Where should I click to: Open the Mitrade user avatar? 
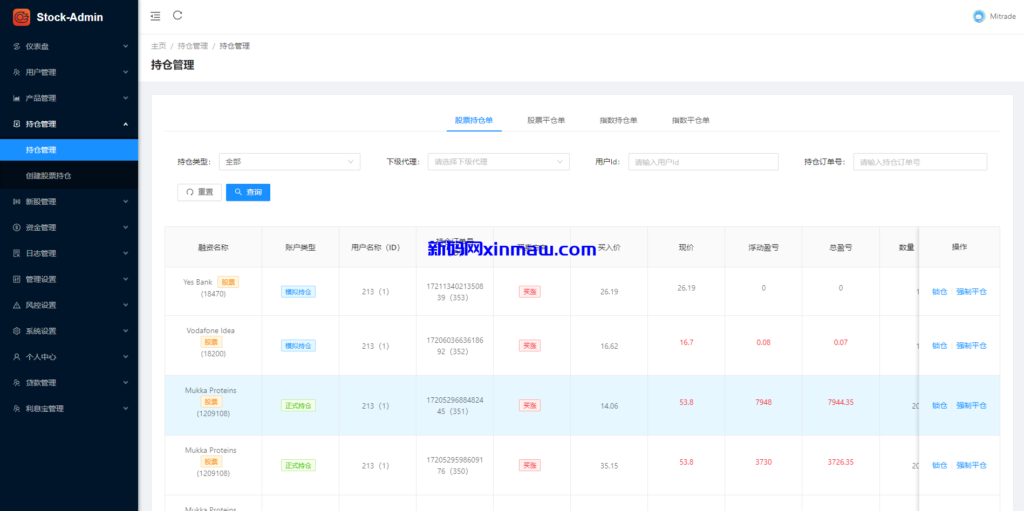coord(978,16)
